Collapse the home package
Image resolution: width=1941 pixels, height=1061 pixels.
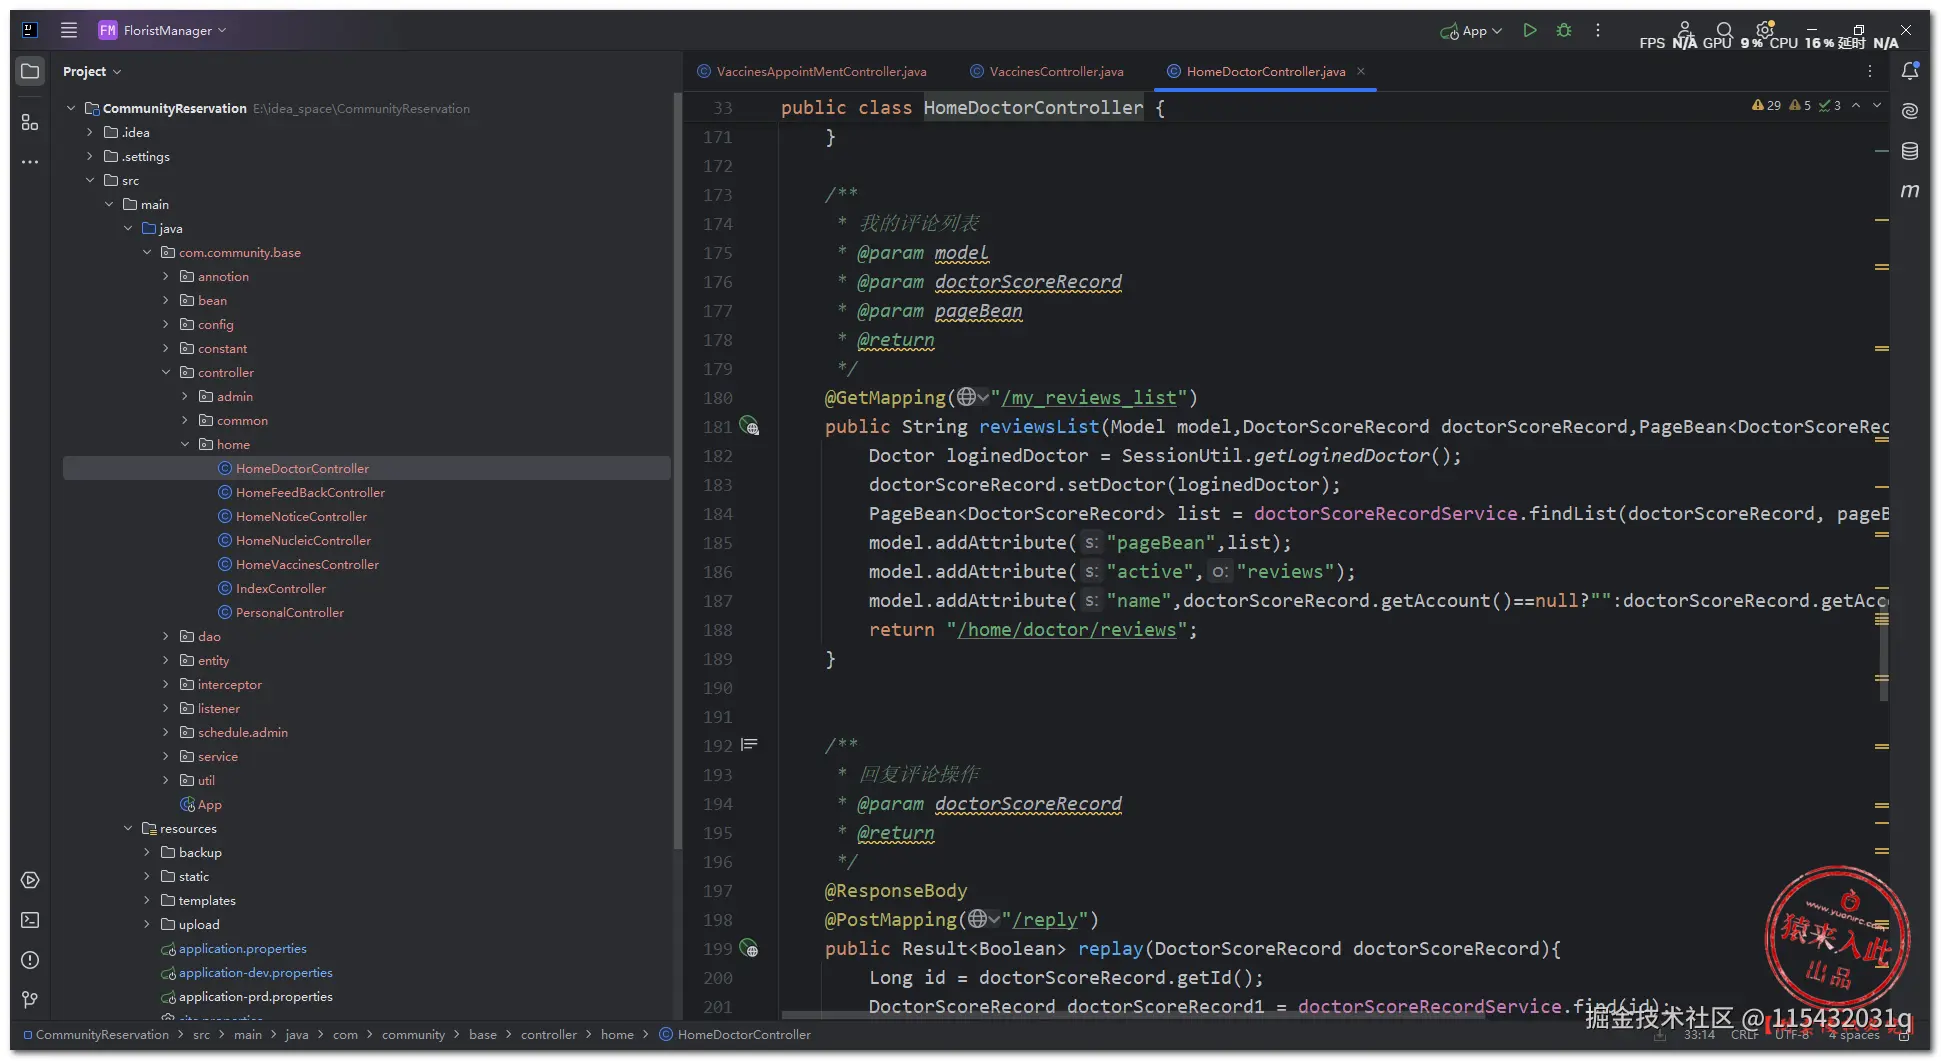click(x=185, y=444)
